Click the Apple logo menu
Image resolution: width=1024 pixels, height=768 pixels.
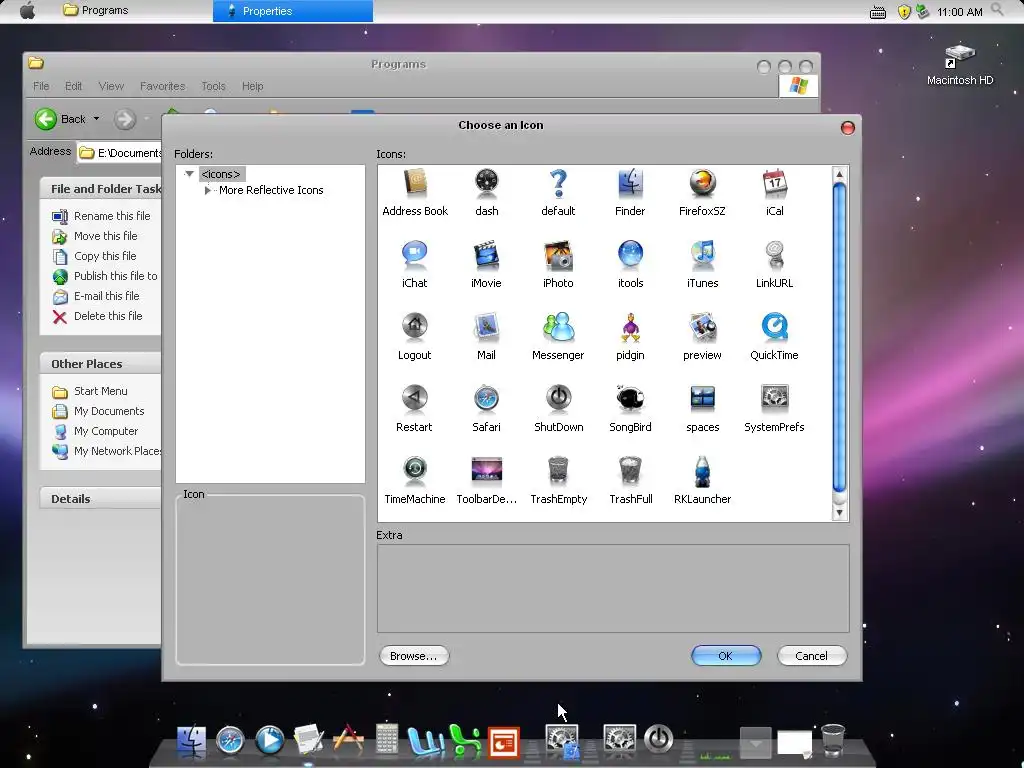pyautogui.click(x=27, y=10)
